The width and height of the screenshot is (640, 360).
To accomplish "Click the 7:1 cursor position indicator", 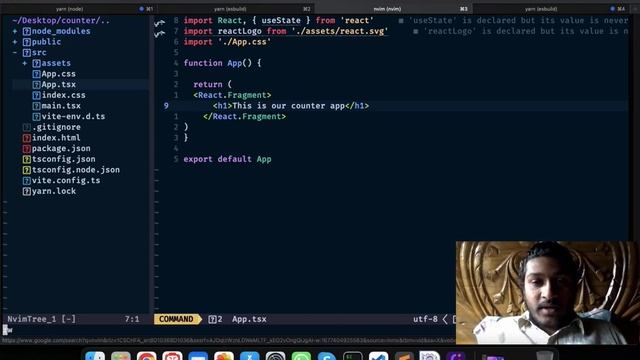I will click(132, 319).
